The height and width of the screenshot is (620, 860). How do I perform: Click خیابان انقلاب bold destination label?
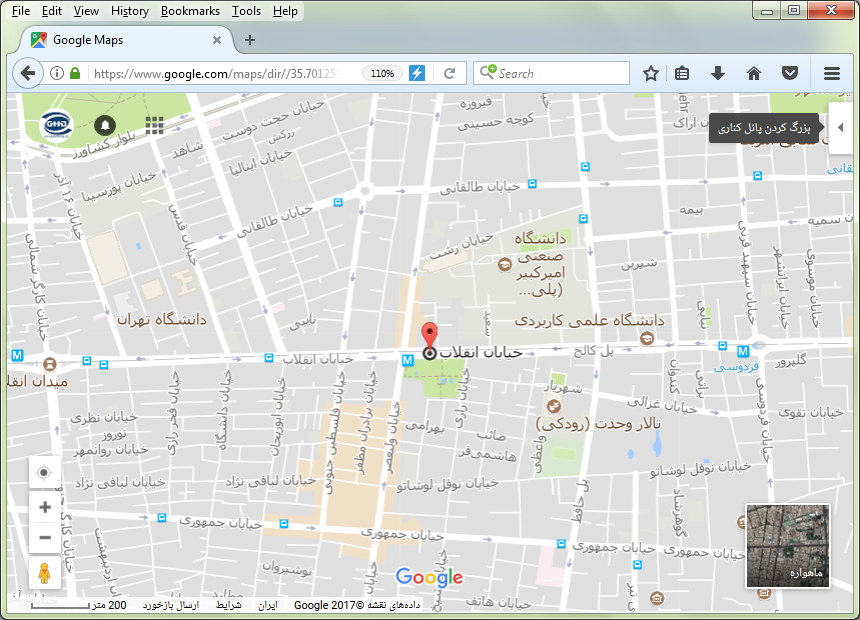[480, 352]
